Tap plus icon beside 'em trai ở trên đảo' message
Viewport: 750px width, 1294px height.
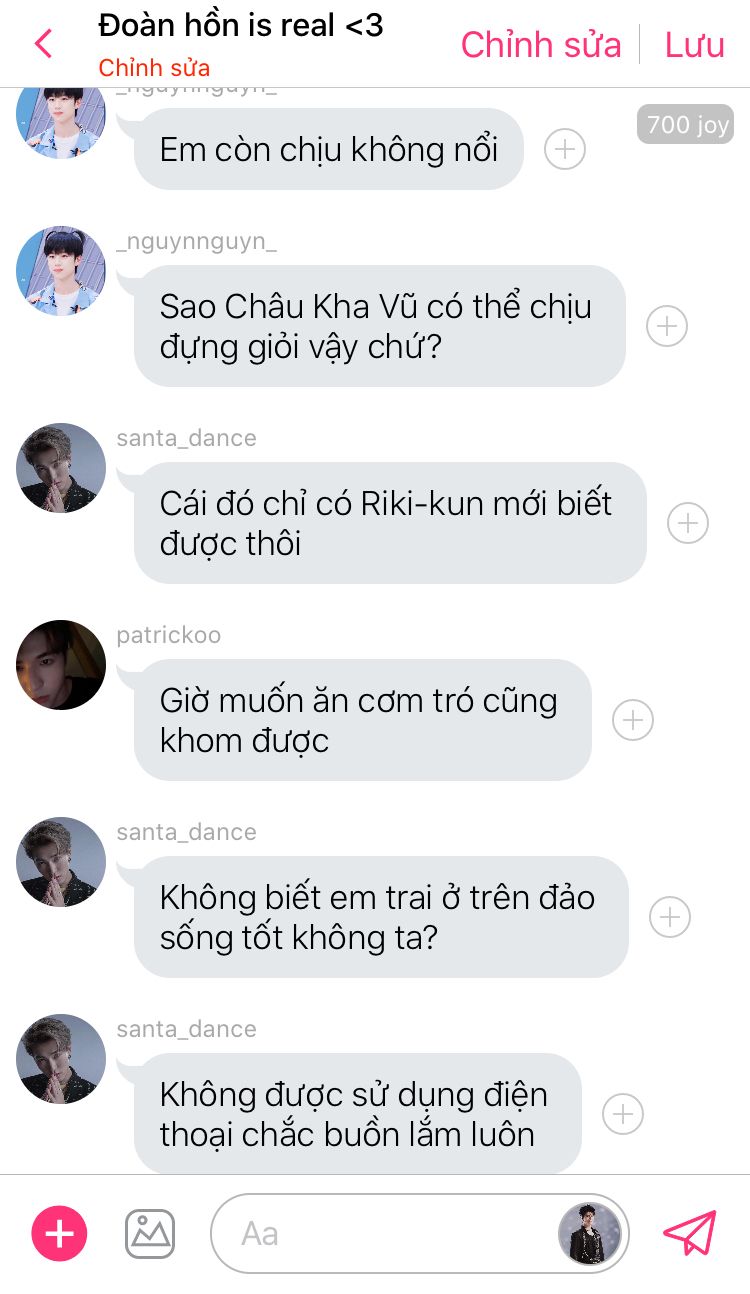[x=670, y=917]
